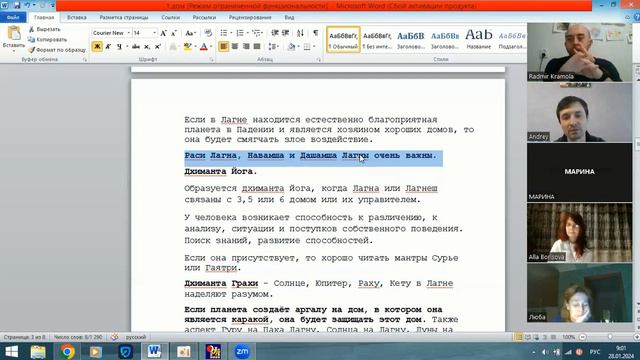Viewport: 640px width, 360px height.
Task: Open the Файл tab
Action: point(13,18)
